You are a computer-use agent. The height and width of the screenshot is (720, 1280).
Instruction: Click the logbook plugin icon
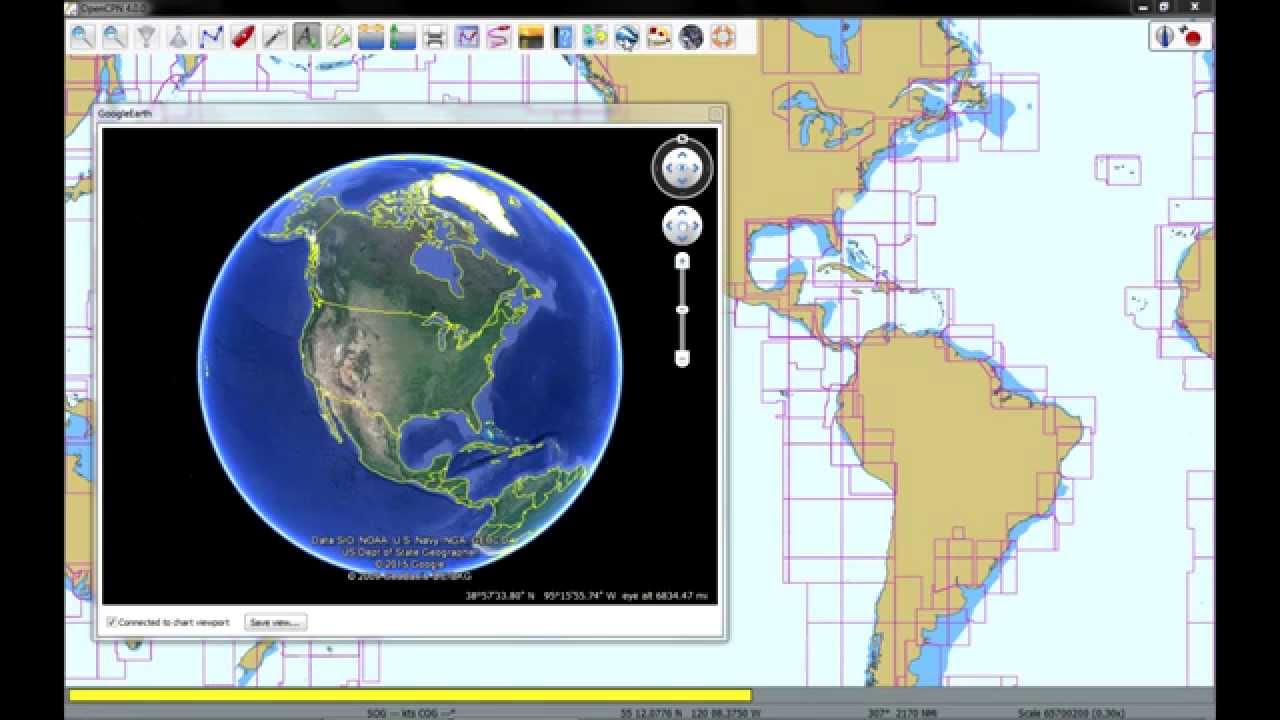pos(658,38)
